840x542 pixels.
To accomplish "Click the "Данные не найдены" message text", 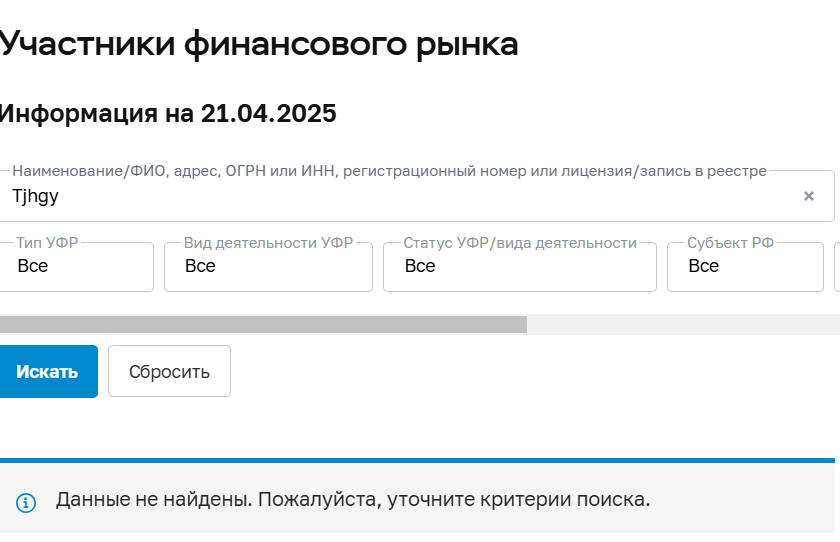I will [353, 499].
